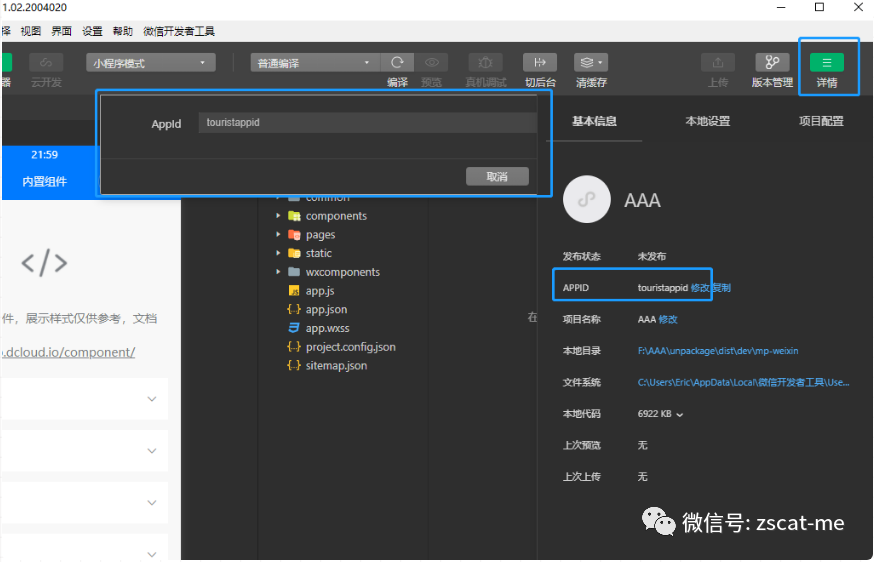Viewport: 874px width, 562px height.
Task: Click the code brackets </> icon in simulator
Action: click(44, 263)
